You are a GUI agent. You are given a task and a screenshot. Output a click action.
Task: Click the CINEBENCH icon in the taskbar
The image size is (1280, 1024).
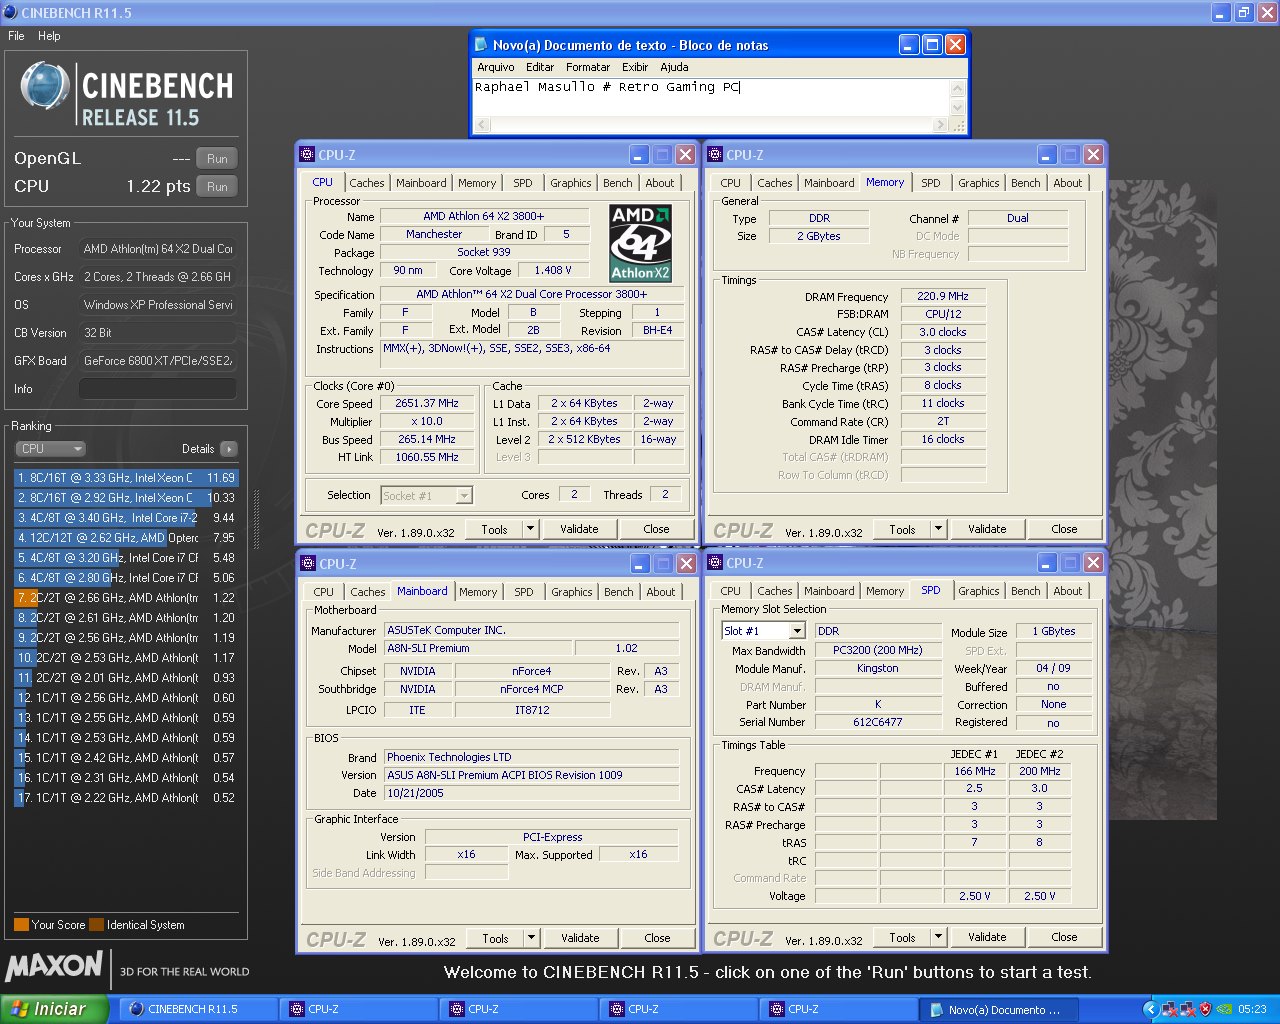pos(137,1009)
